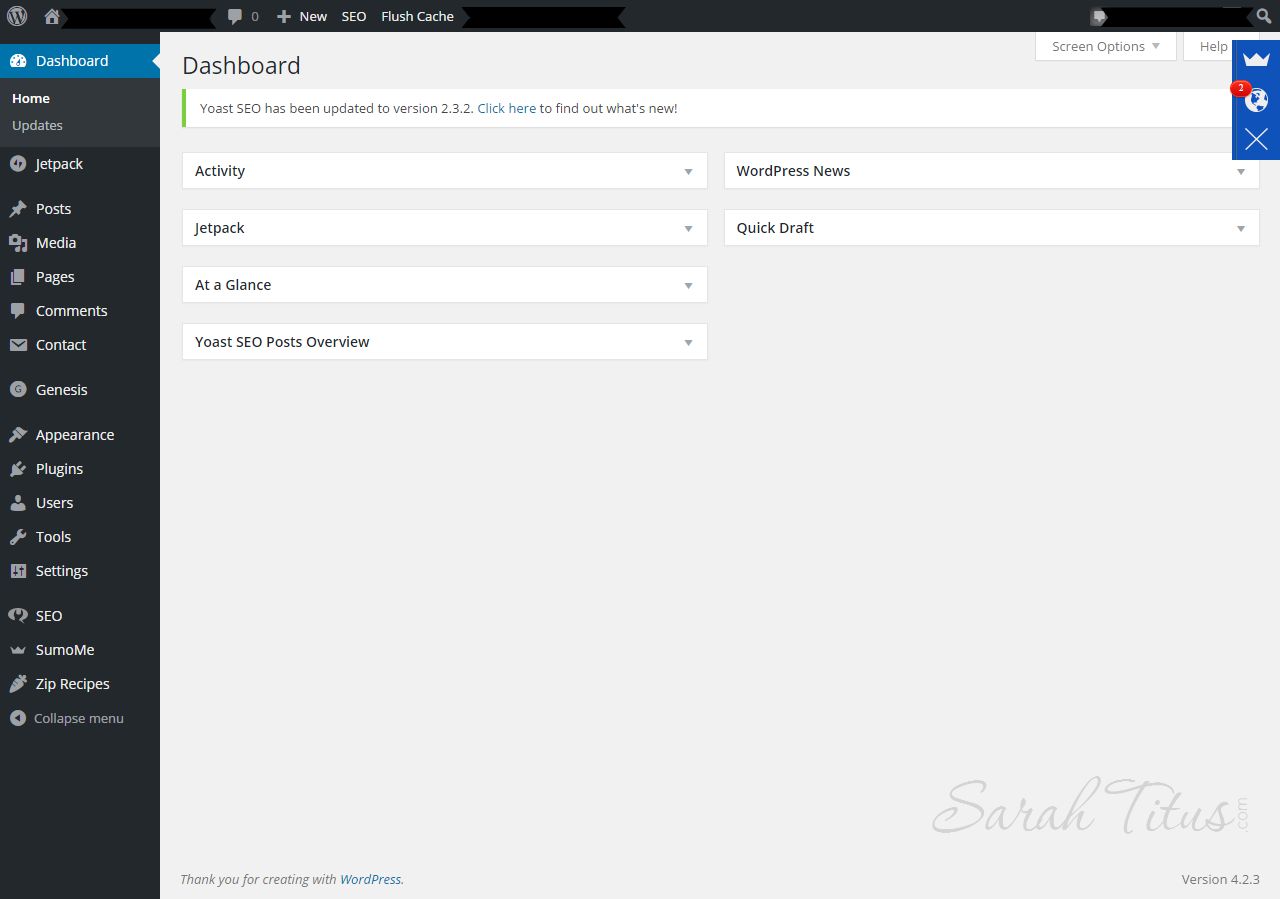Click the Comments speech bubble icon in sidebar

pyautogui.click(x=18, y=311)
